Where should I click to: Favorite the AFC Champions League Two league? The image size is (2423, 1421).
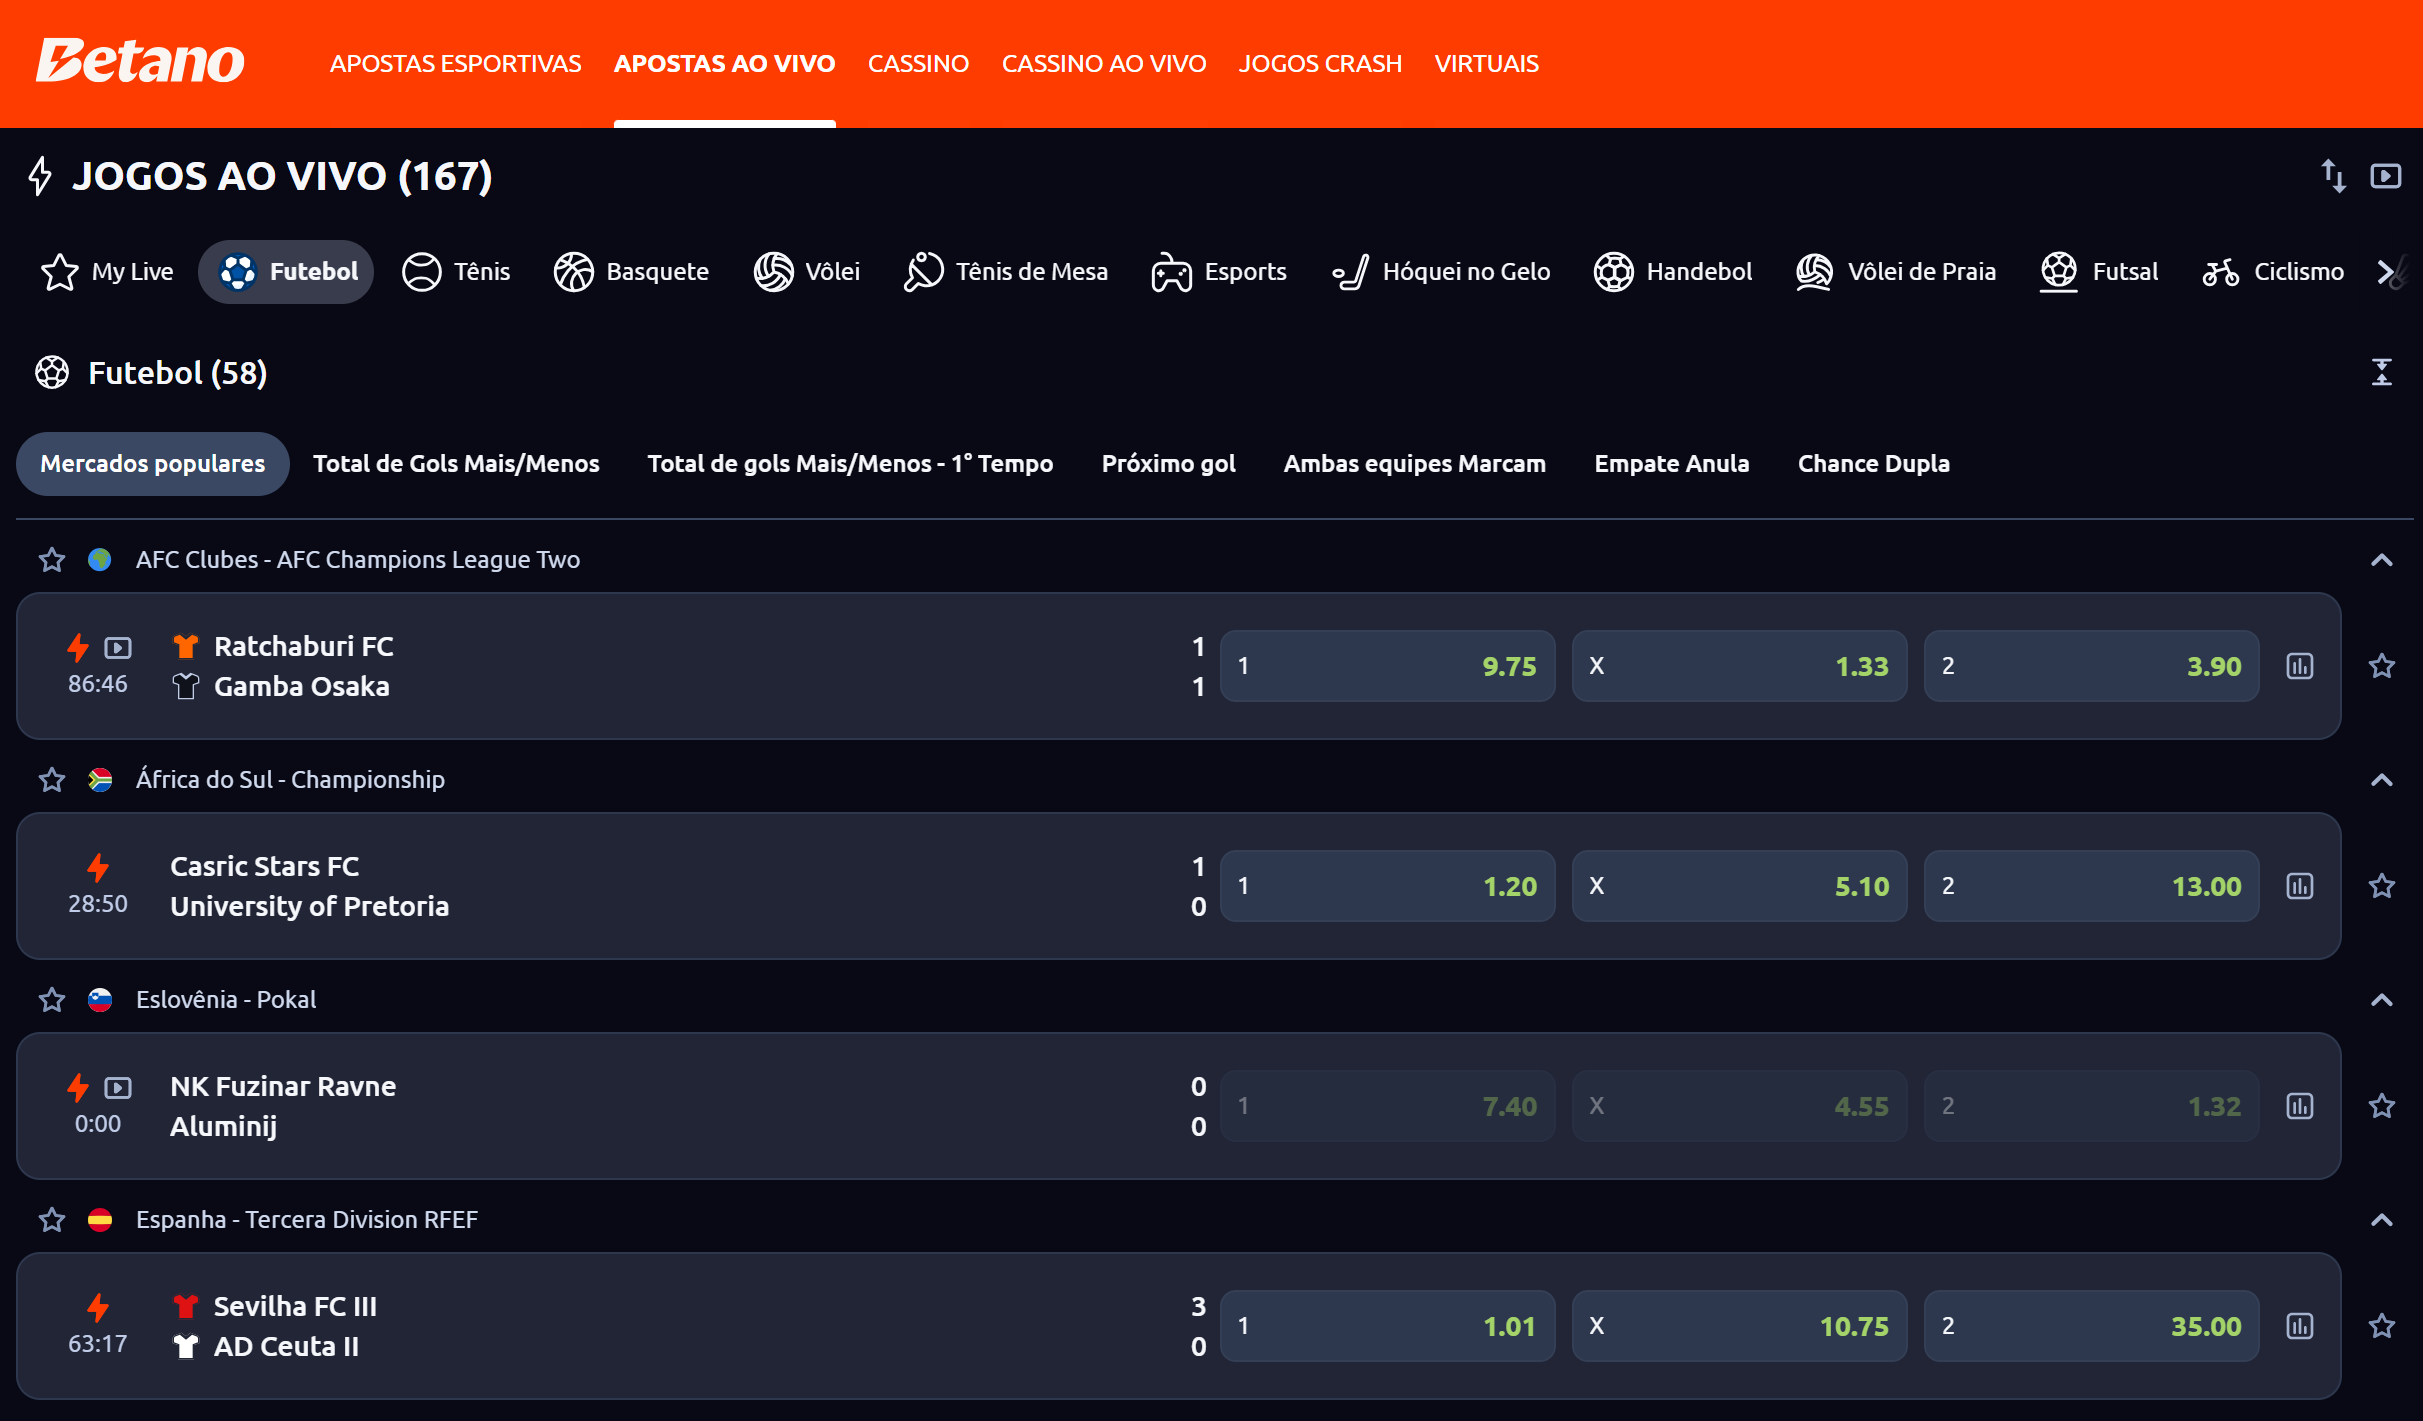click(52, 560)
